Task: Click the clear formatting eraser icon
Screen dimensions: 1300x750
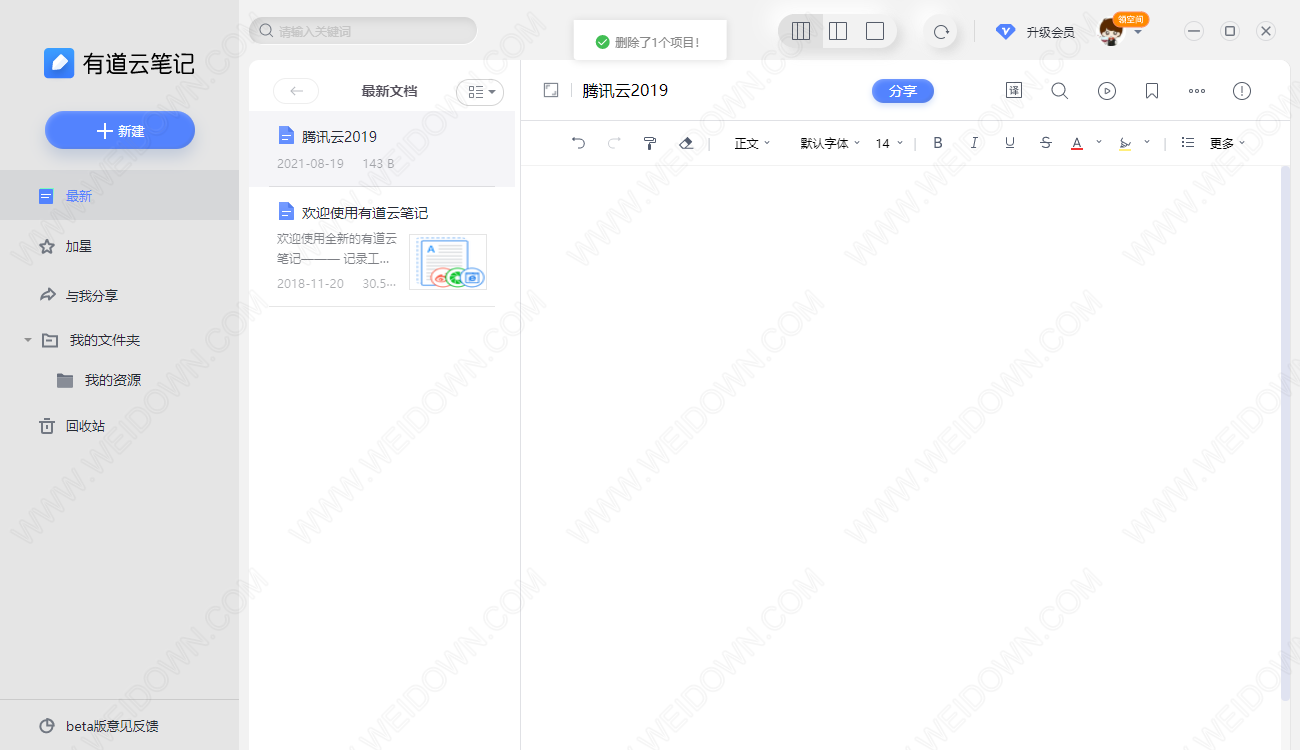Action: point(686,143)
